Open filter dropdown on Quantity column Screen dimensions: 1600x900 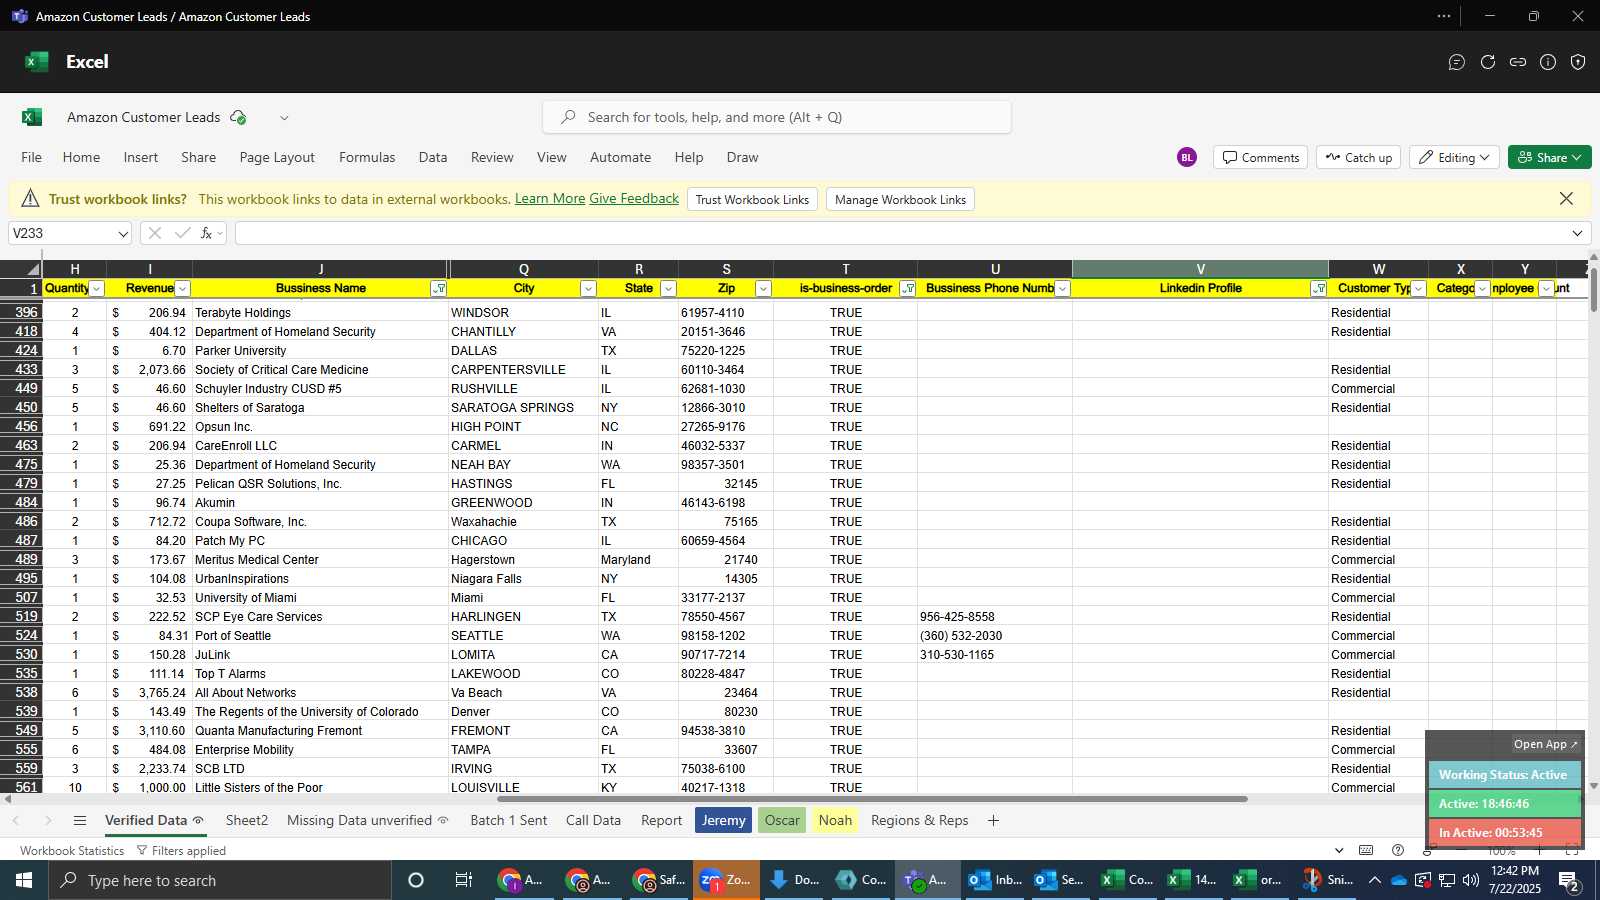click(97, 289)
